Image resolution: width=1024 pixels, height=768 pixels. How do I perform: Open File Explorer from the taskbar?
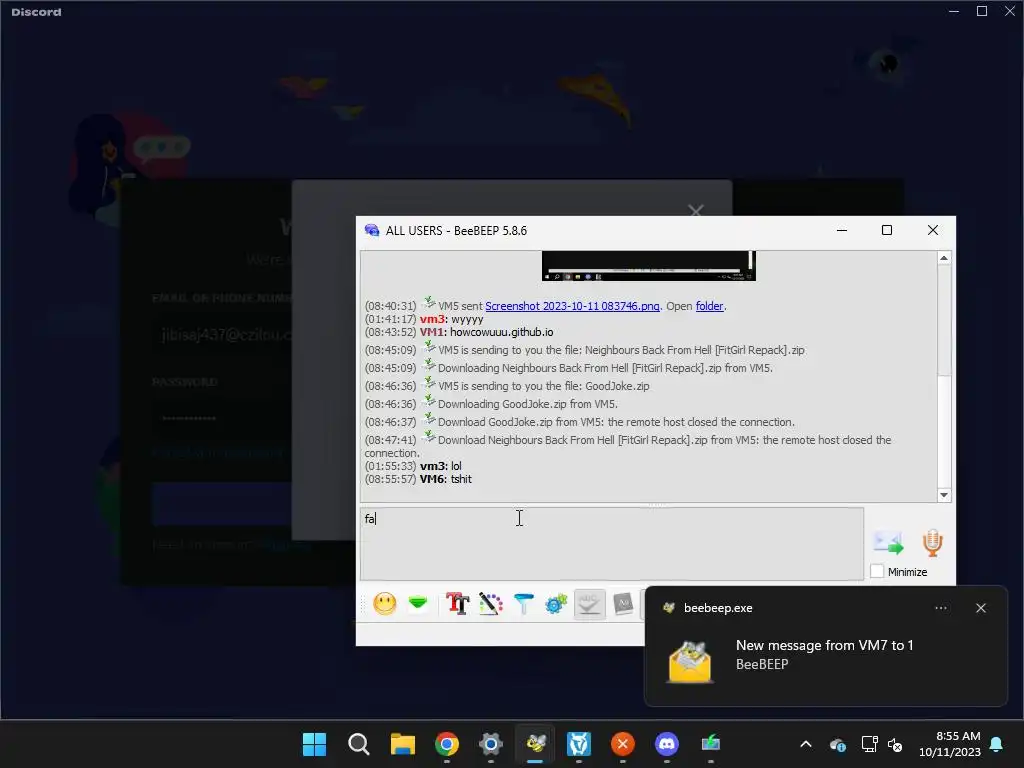(403, 744)
